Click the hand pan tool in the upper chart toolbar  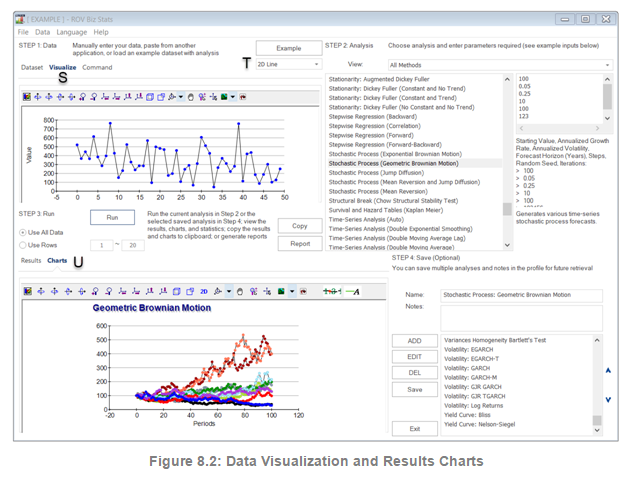190,97
